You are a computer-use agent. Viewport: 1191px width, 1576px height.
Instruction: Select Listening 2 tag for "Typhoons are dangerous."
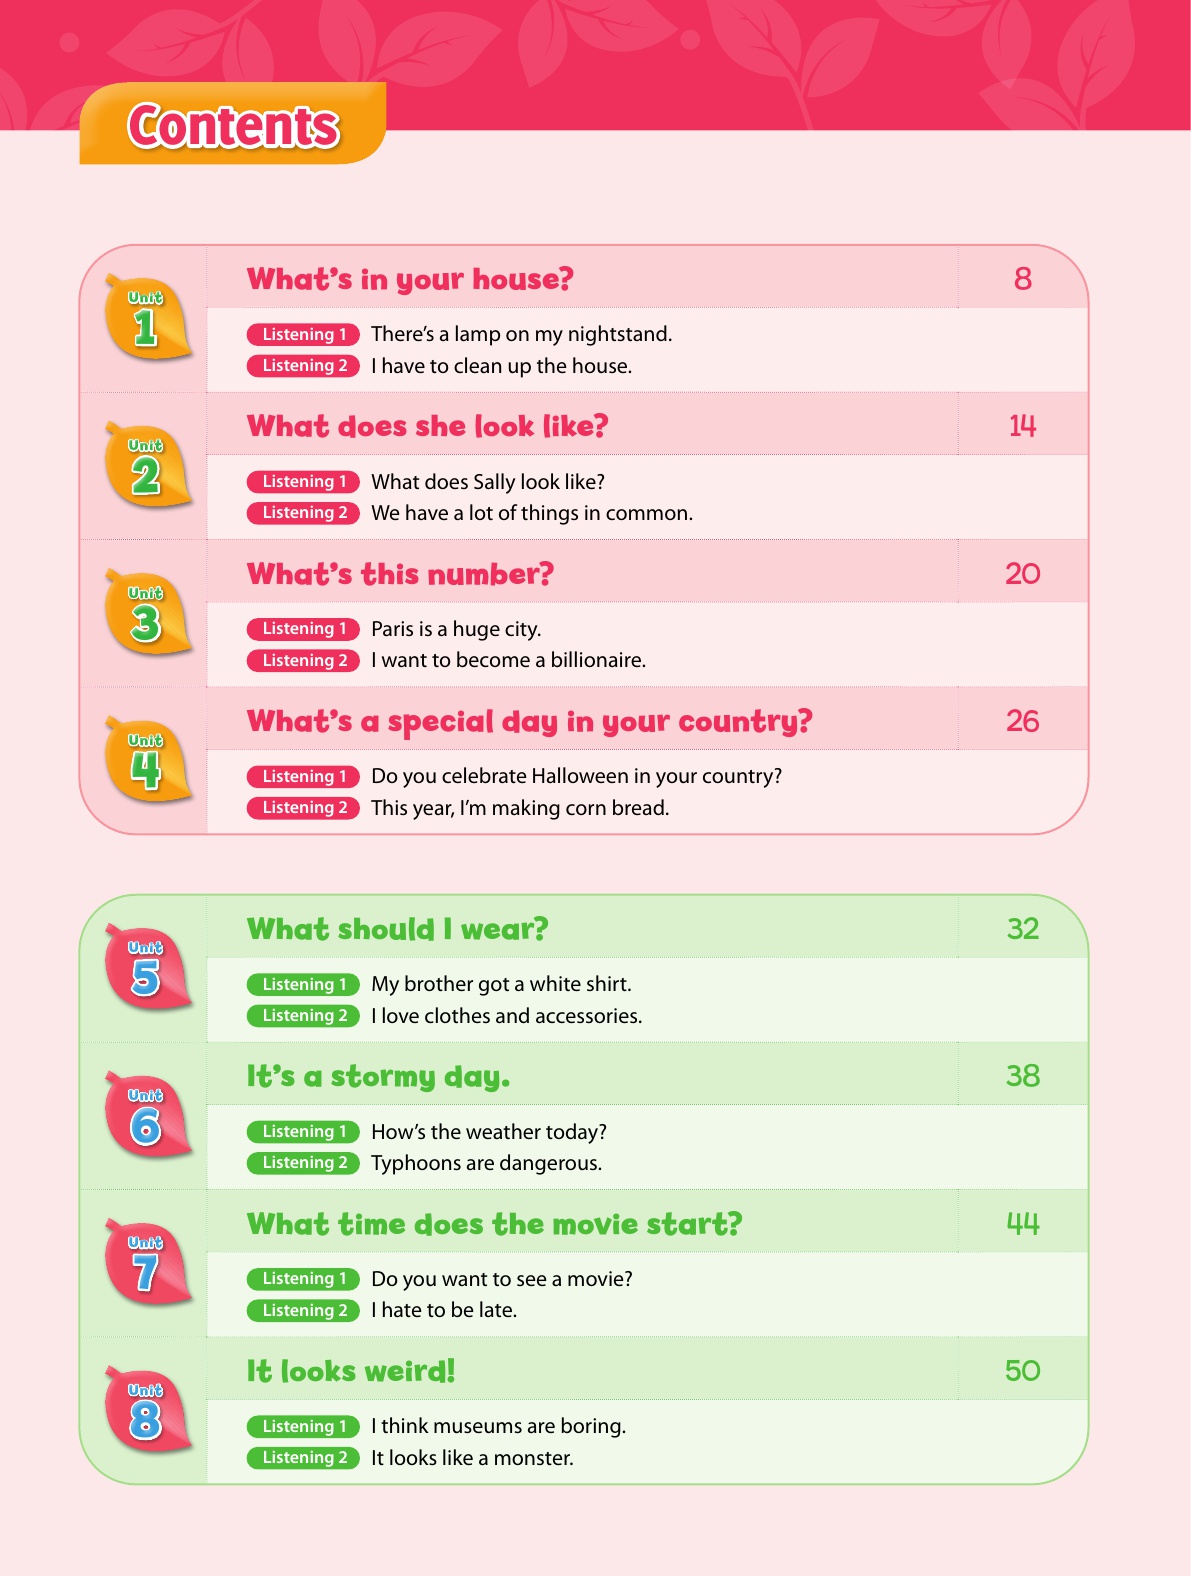(303, 1163)
